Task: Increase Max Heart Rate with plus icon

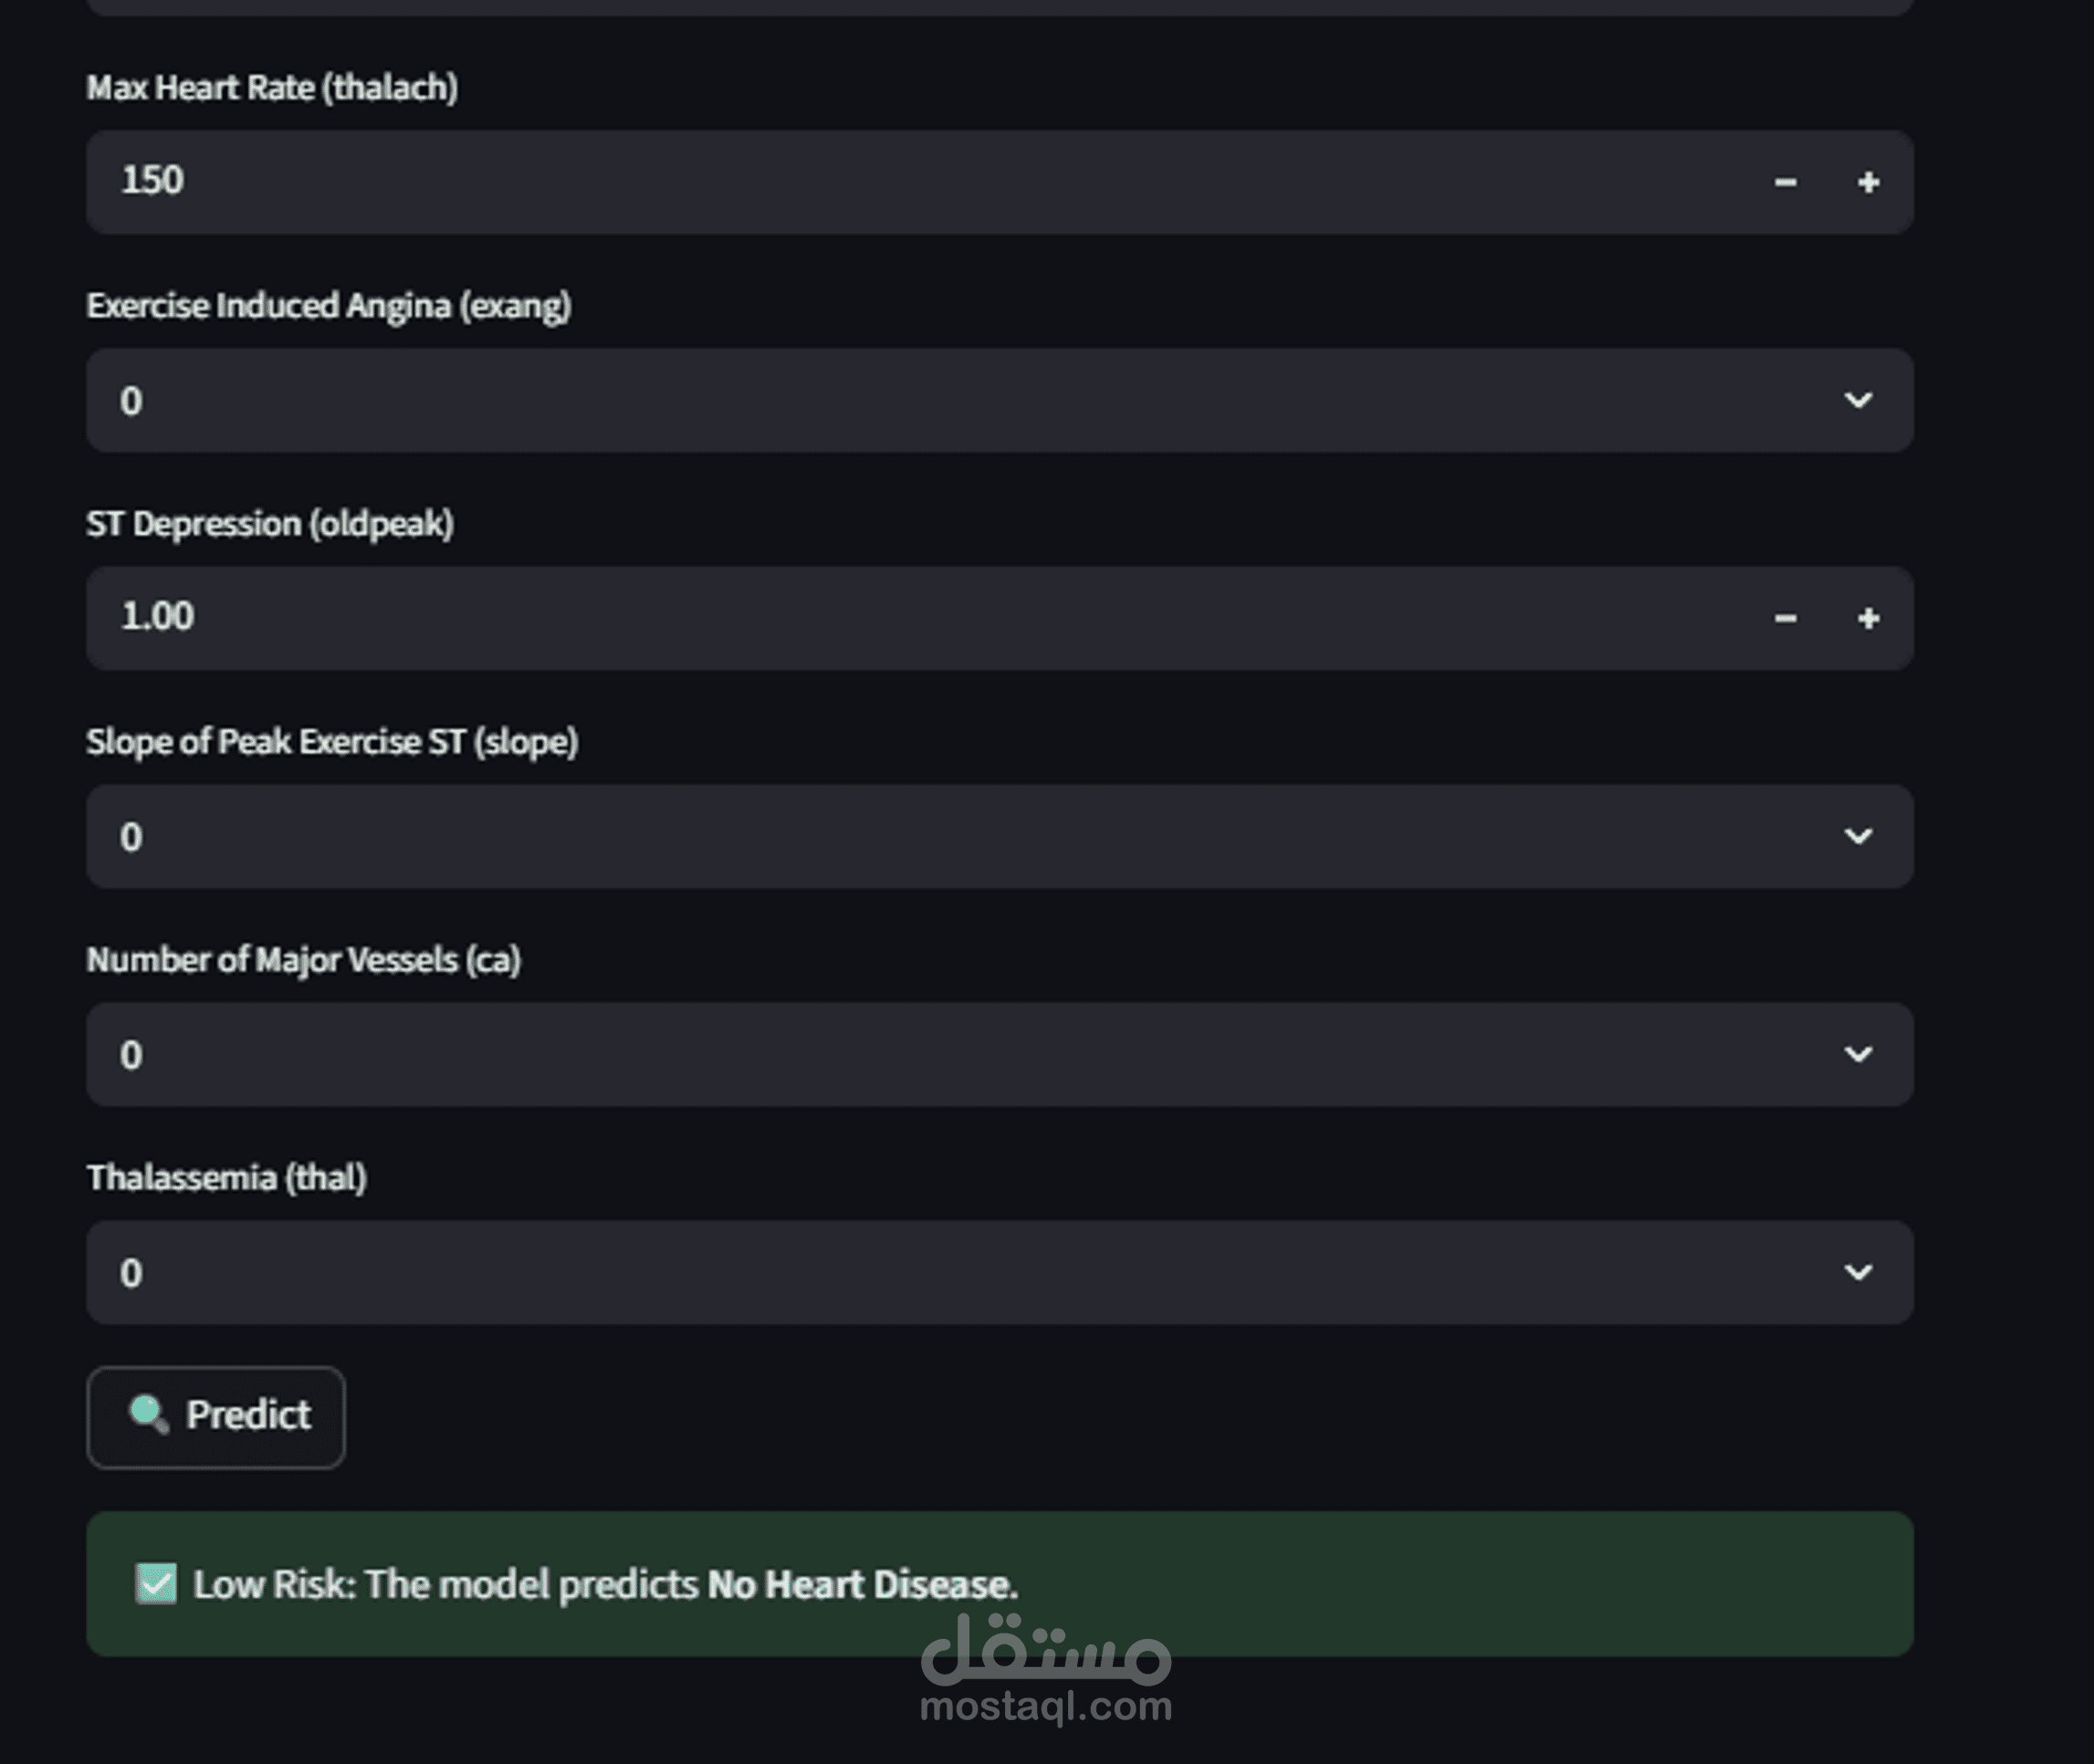Action: click(1867, 182)
